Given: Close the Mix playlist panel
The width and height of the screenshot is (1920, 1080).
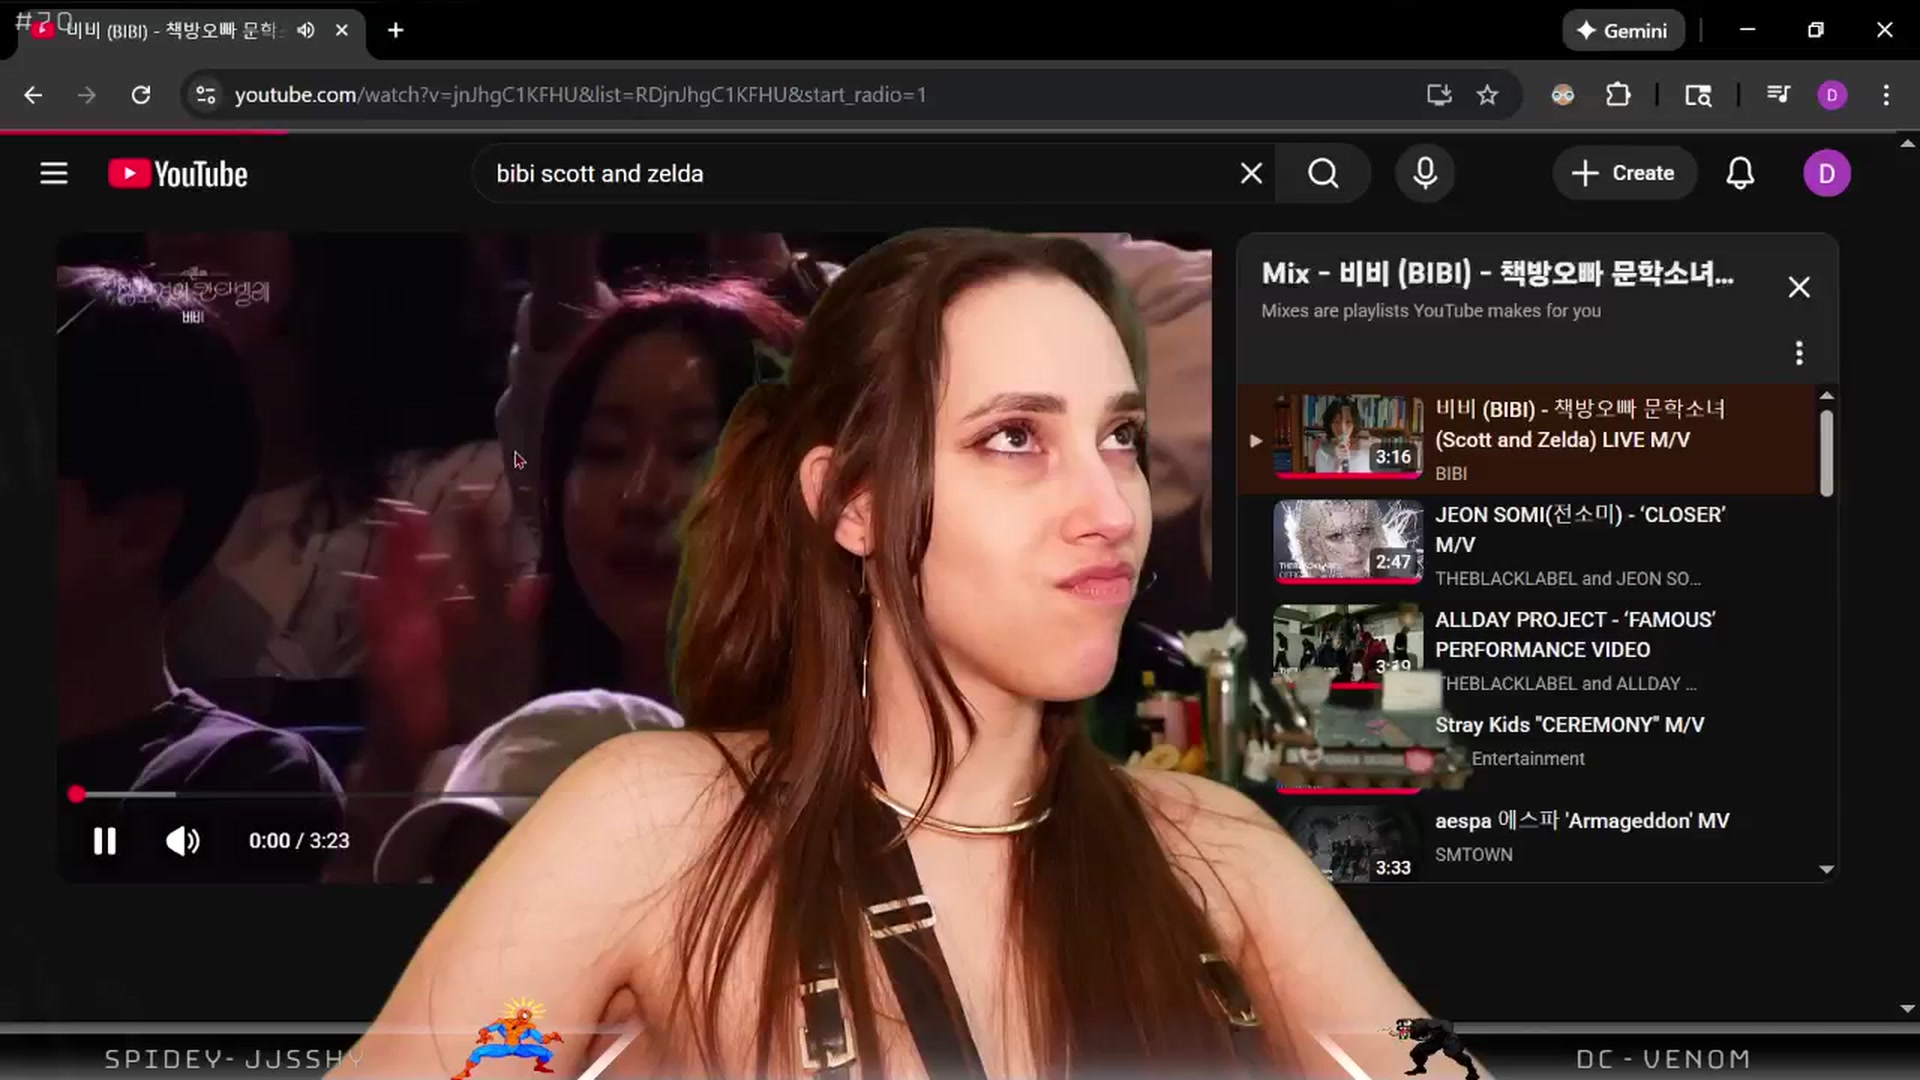Looking at the screenshot, I should pyautogui.click(x=1798, y=287).
